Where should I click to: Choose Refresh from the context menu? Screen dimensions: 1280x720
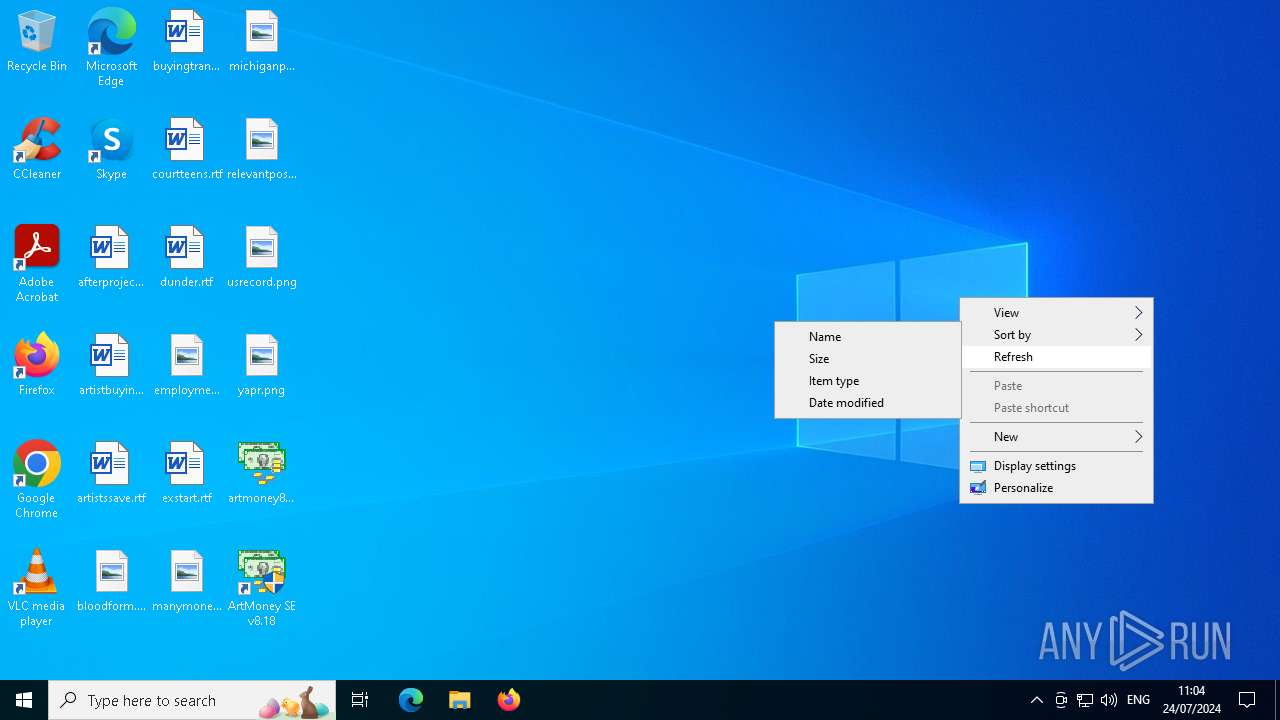pos(1056,357)
